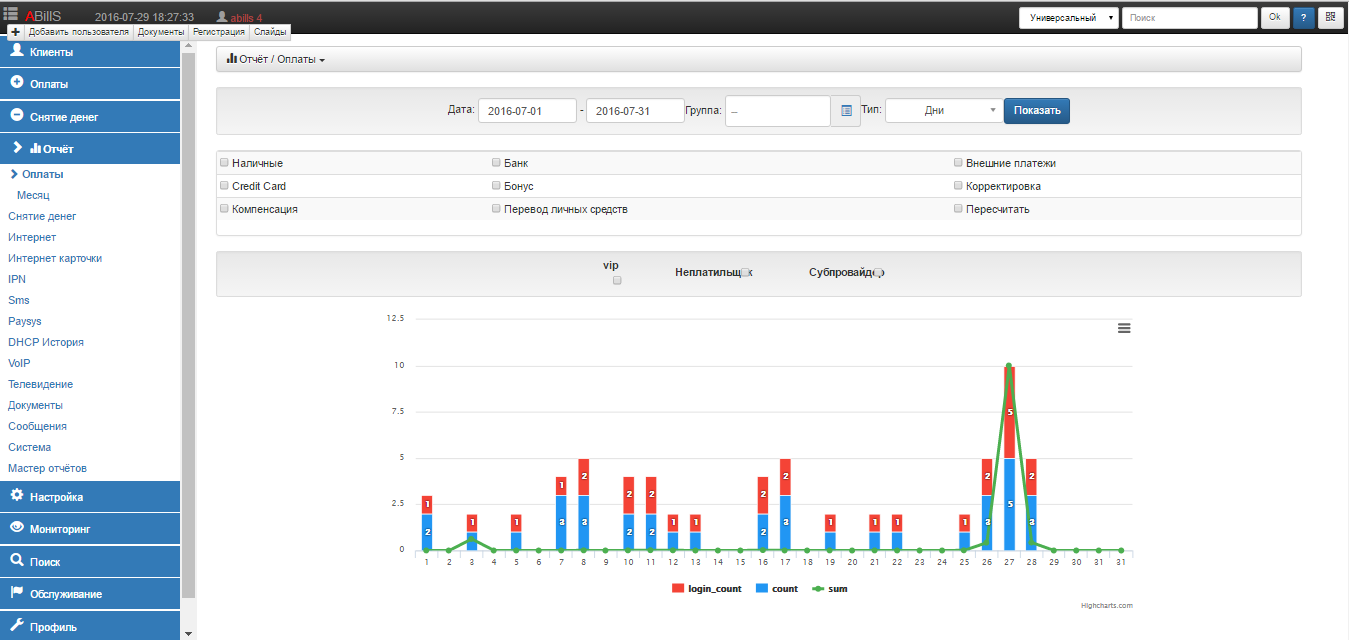Open the help question mark button

1304,18
